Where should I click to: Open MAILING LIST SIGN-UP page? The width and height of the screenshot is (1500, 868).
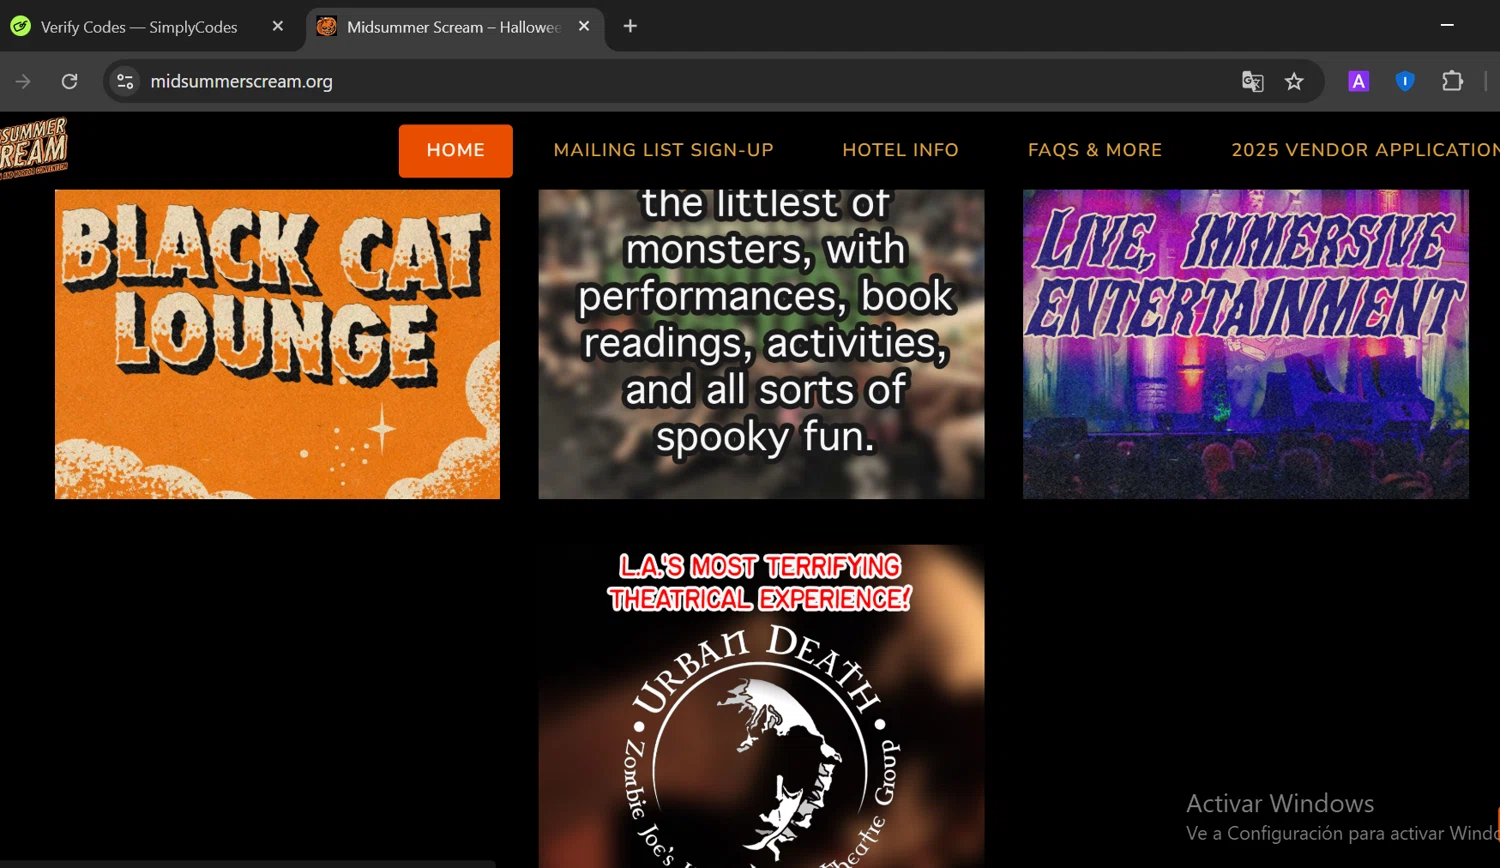tap(663, 150)
